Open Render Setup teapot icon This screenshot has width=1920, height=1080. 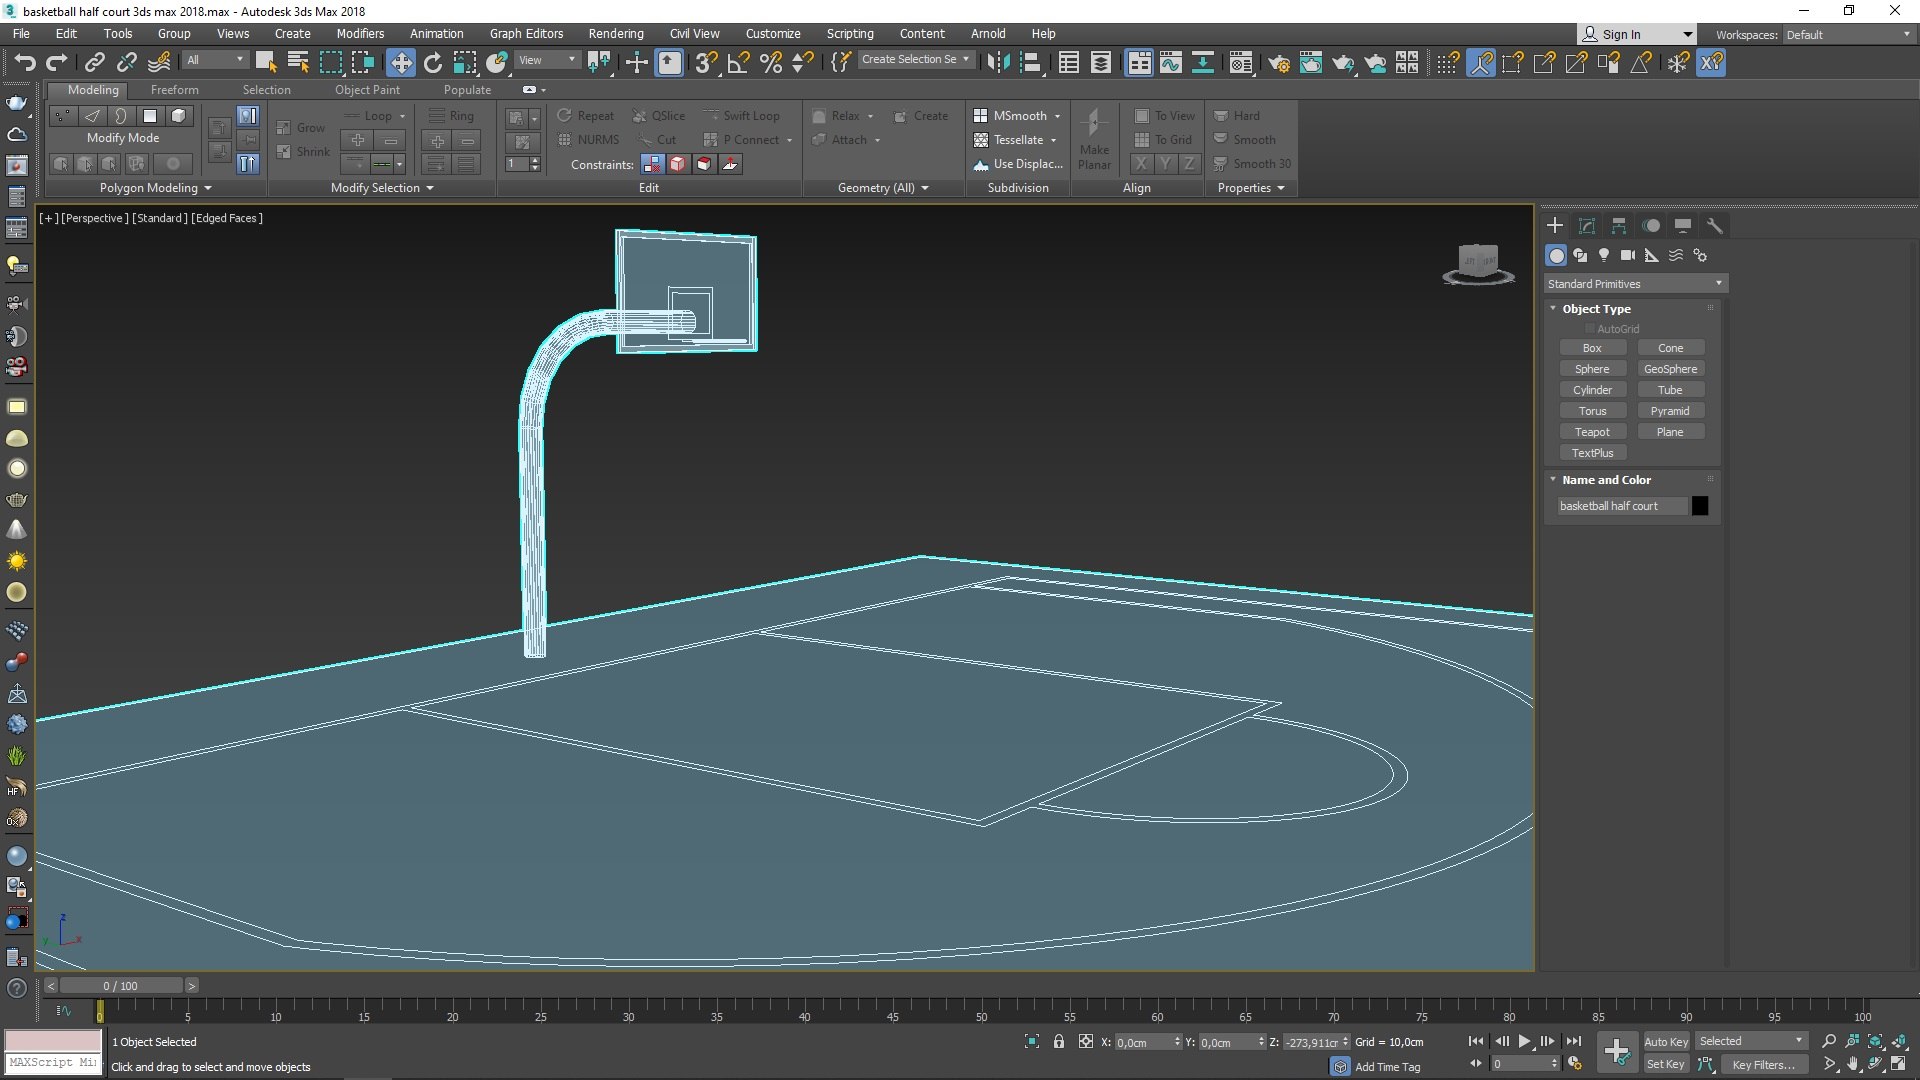1278,62
